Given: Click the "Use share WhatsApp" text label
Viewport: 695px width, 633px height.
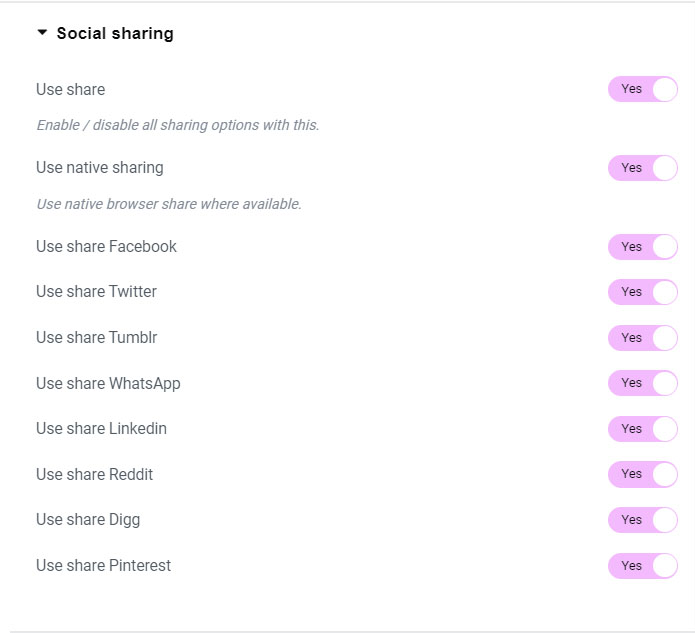Looking at the screenshot, I should pos(108,383).
